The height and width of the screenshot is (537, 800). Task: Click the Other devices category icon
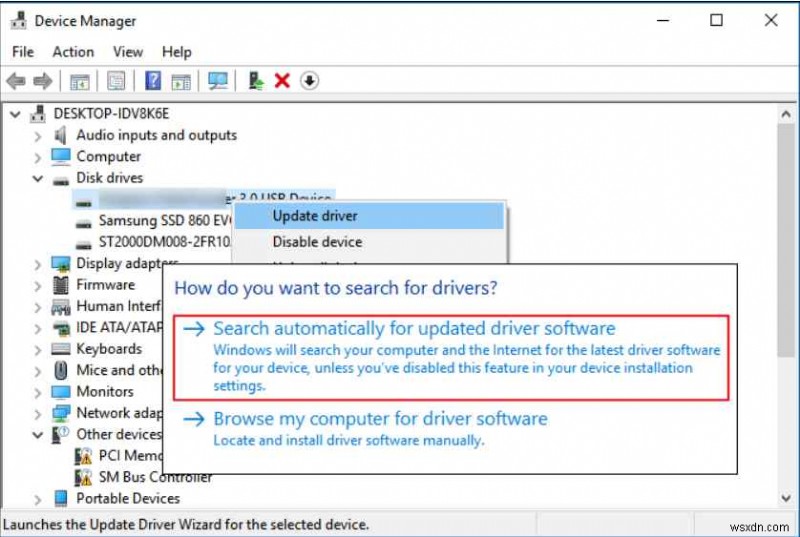pyautogui.click(x=61, y=434)
